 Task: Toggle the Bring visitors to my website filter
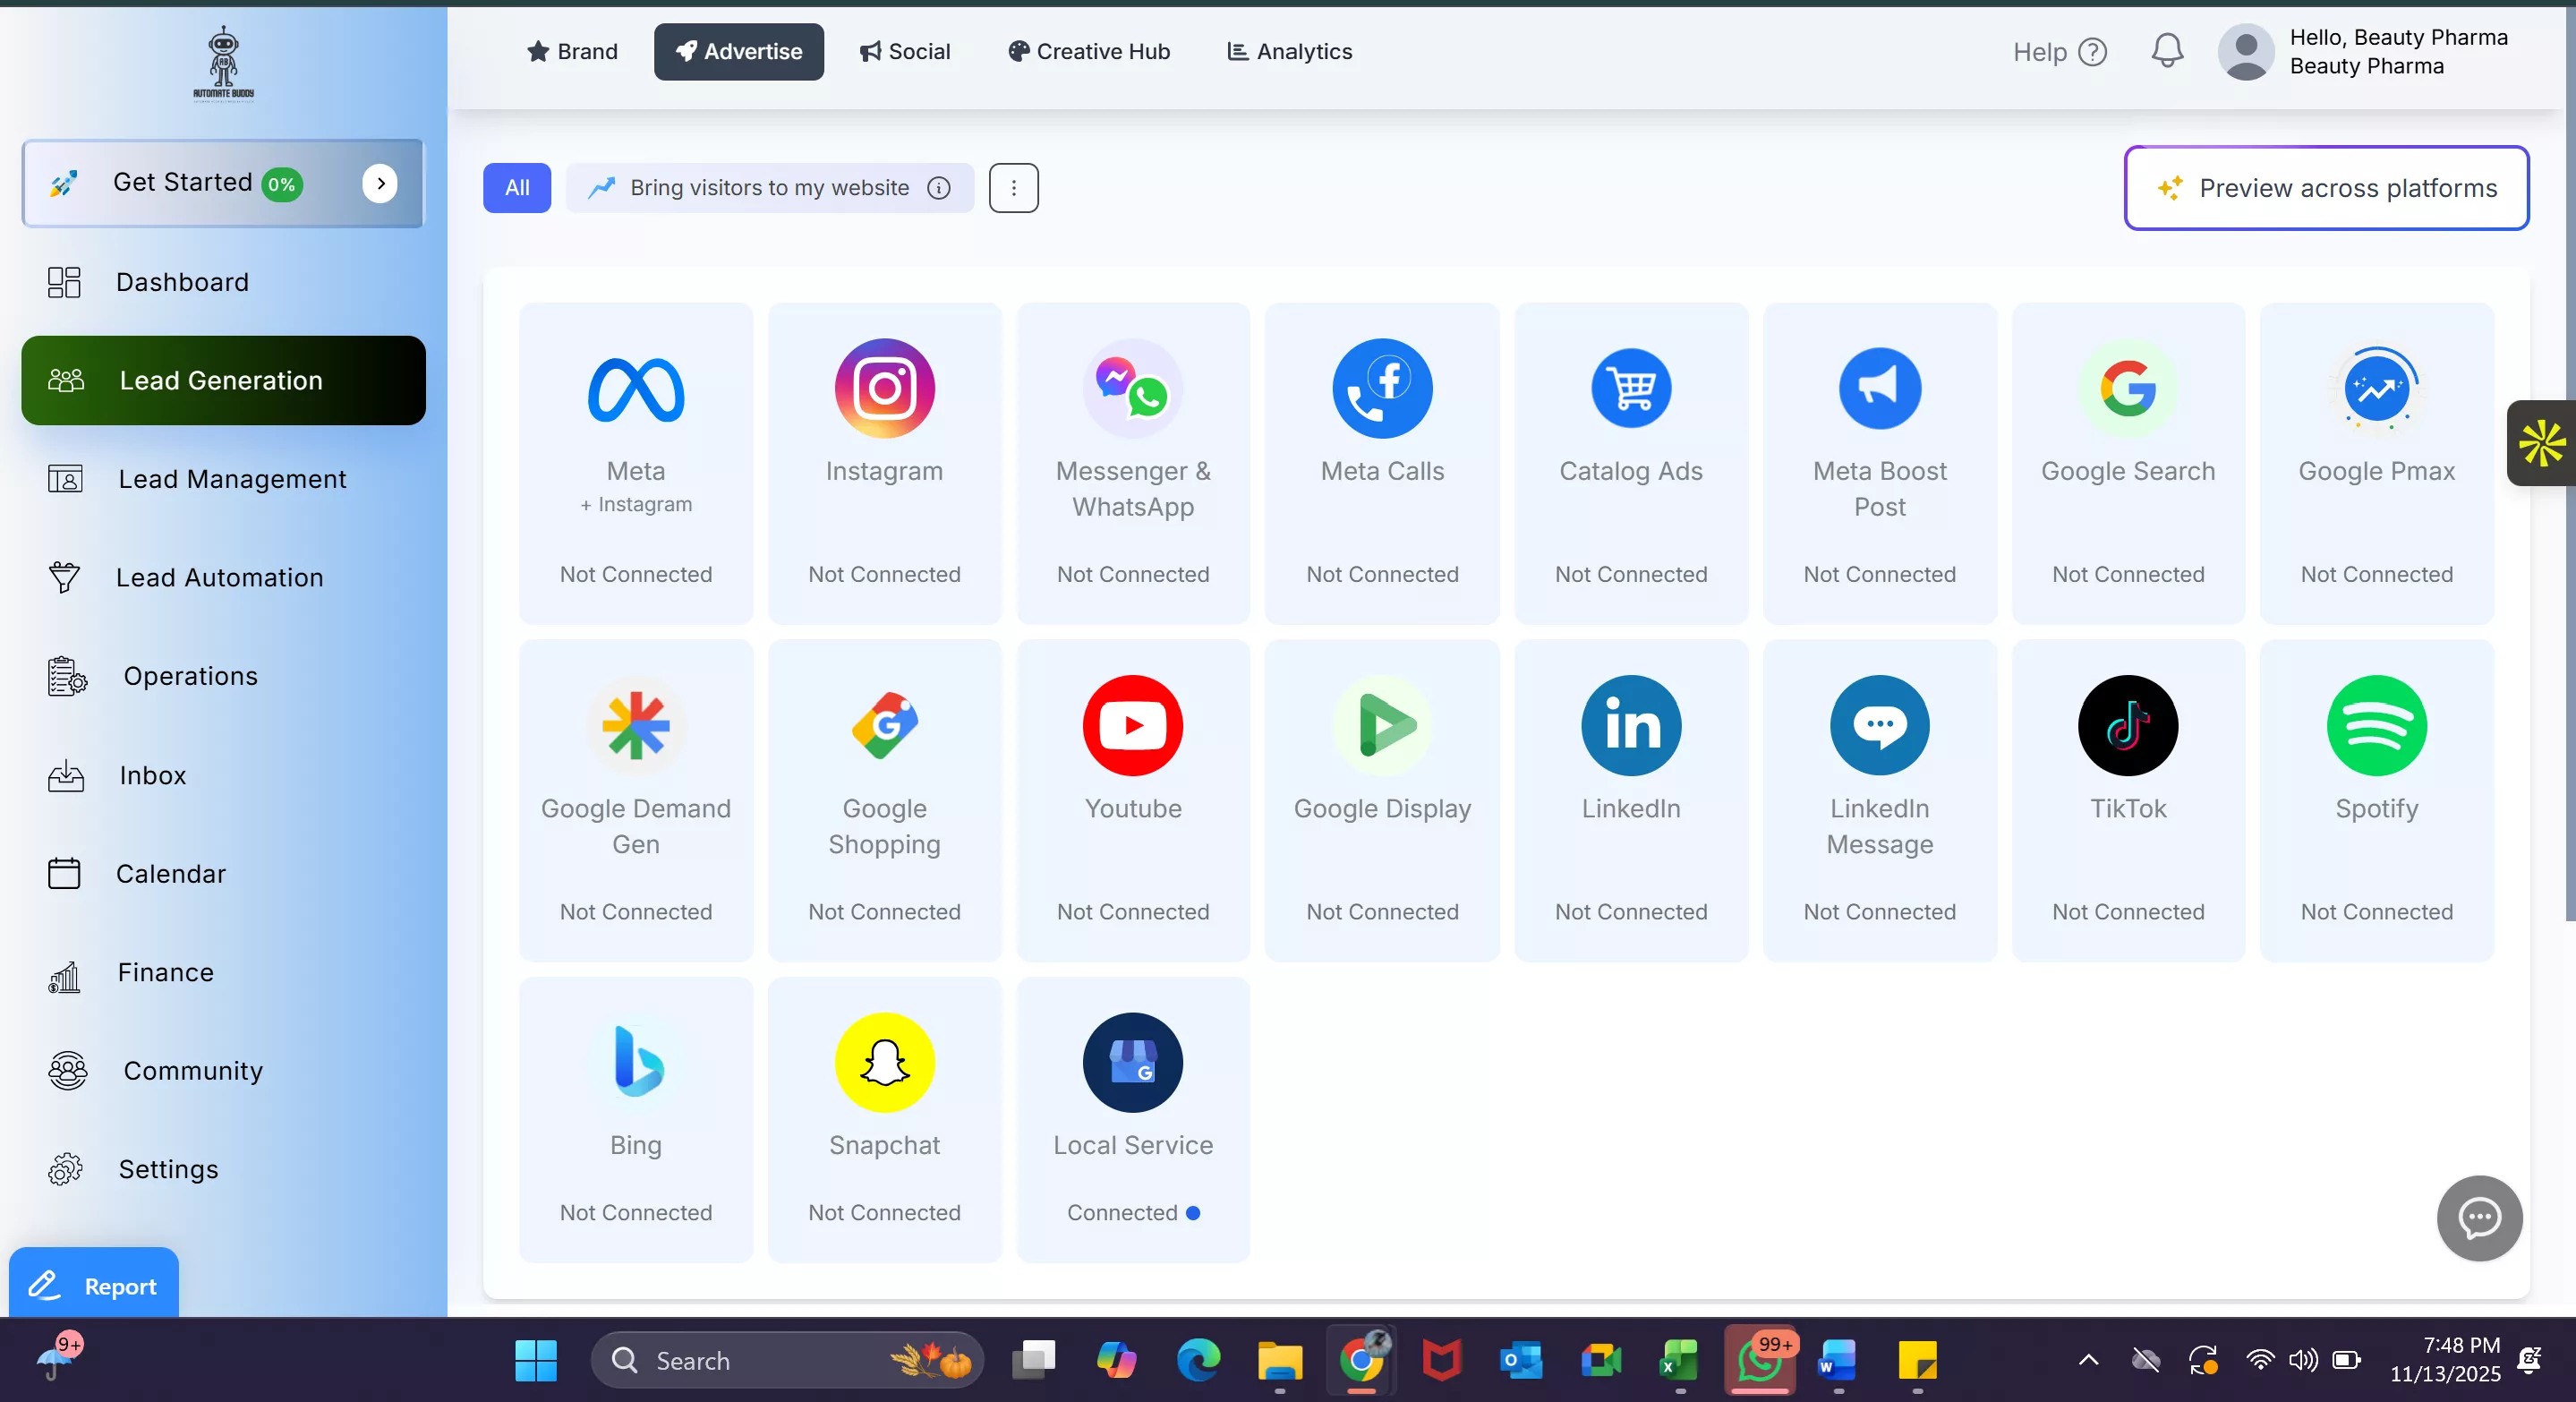(x=768, y=187)
